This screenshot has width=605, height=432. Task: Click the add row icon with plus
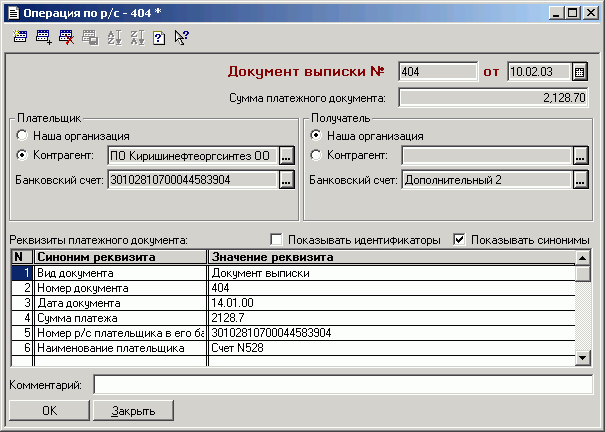[x=44, y=37]
